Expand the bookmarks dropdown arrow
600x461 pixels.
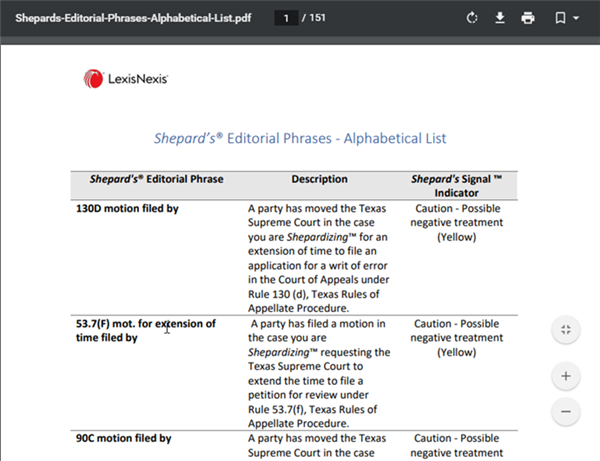576,18
